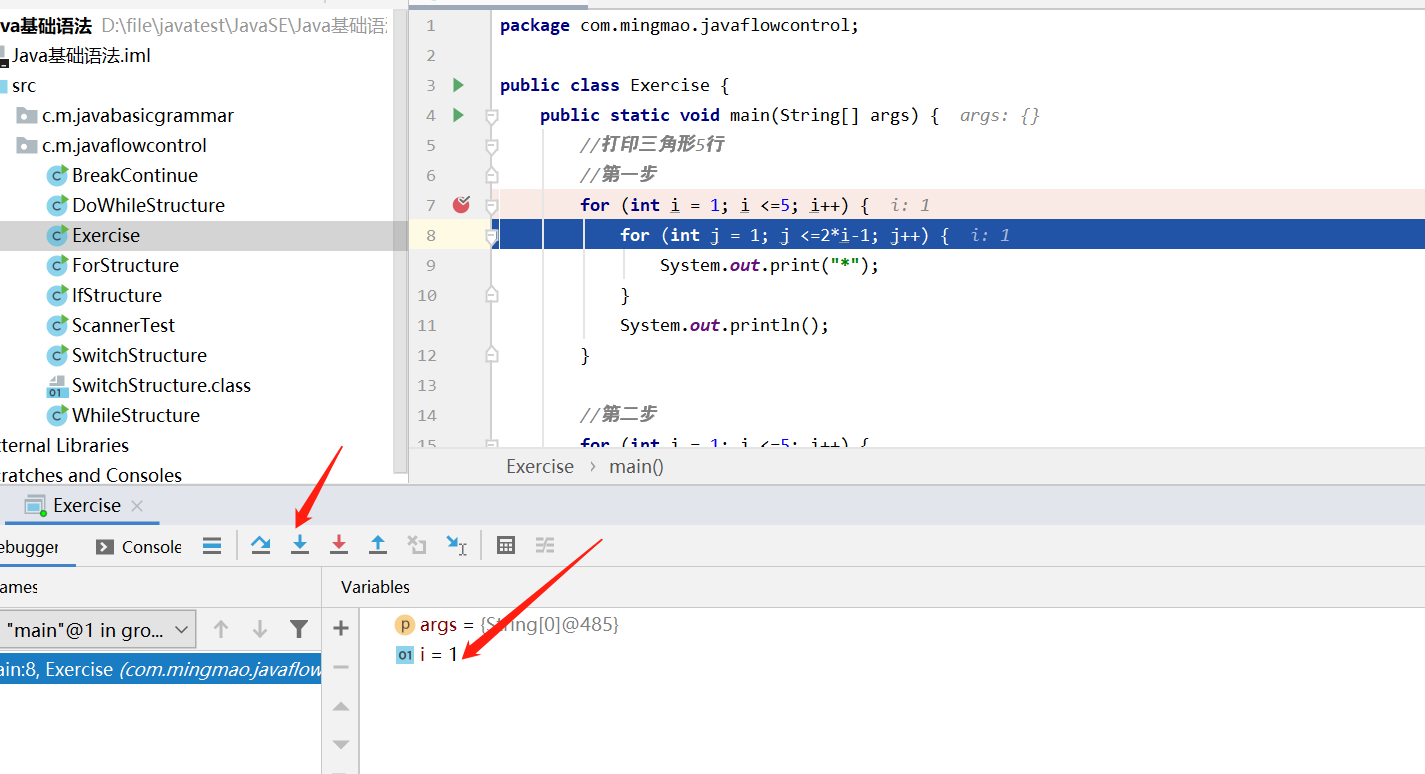Open the ForStructure class in project tree
The height and width of the screenshot is (774, 1425).
click(125, 265)
